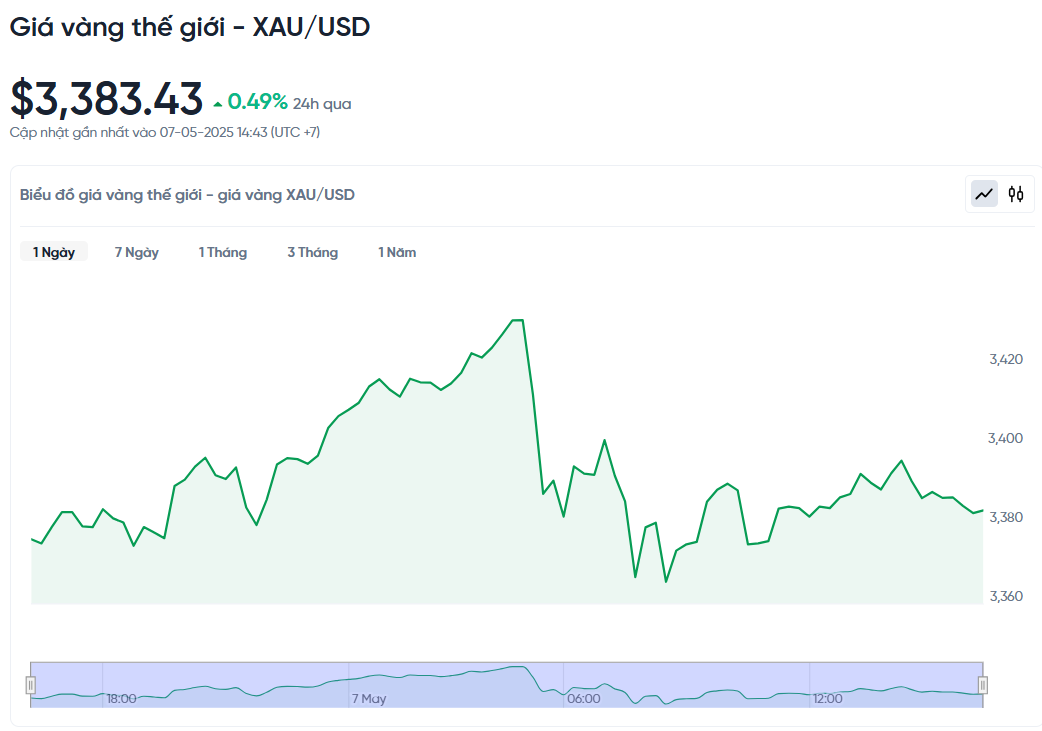Click the 3,360 price axis label
The image size is (1042, 731).
[x=1006, y=597]
